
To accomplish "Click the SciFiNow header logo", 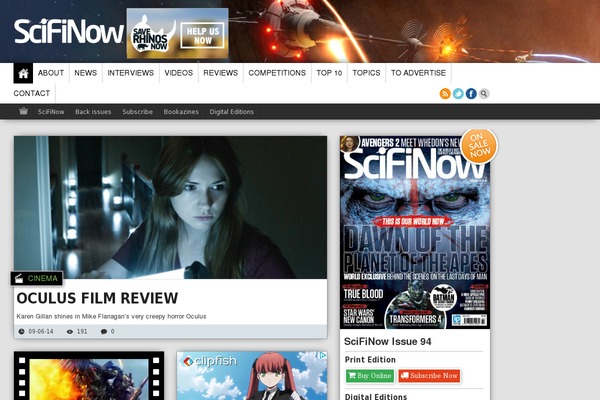I will pyautogui.click(x=69, y=31).
